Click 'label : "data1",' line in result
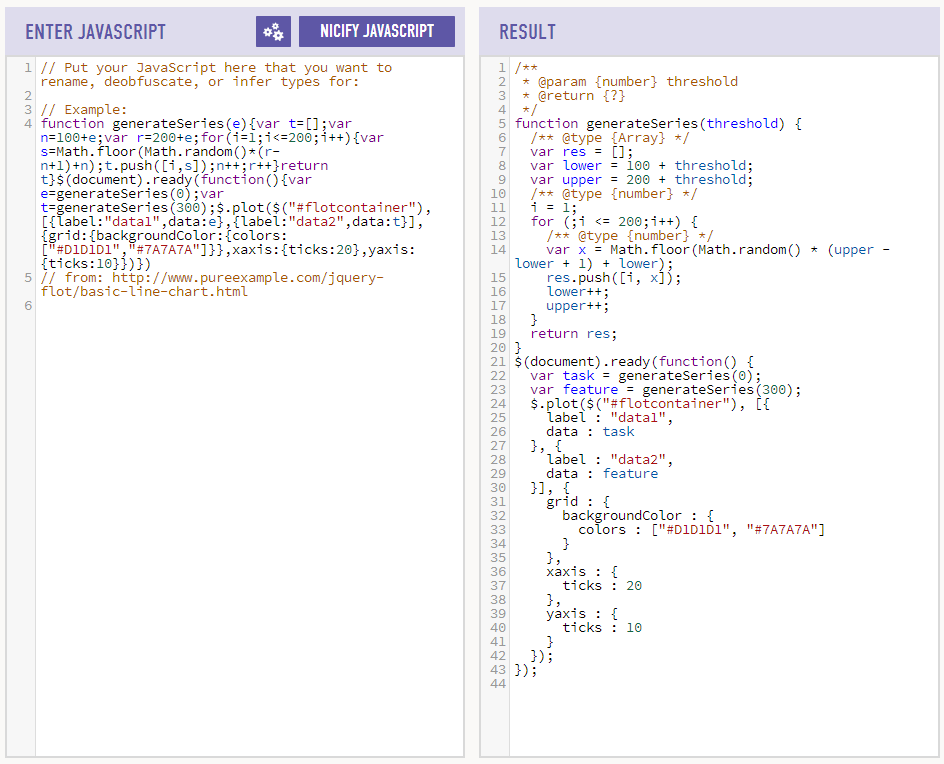 tap(609, 418)
